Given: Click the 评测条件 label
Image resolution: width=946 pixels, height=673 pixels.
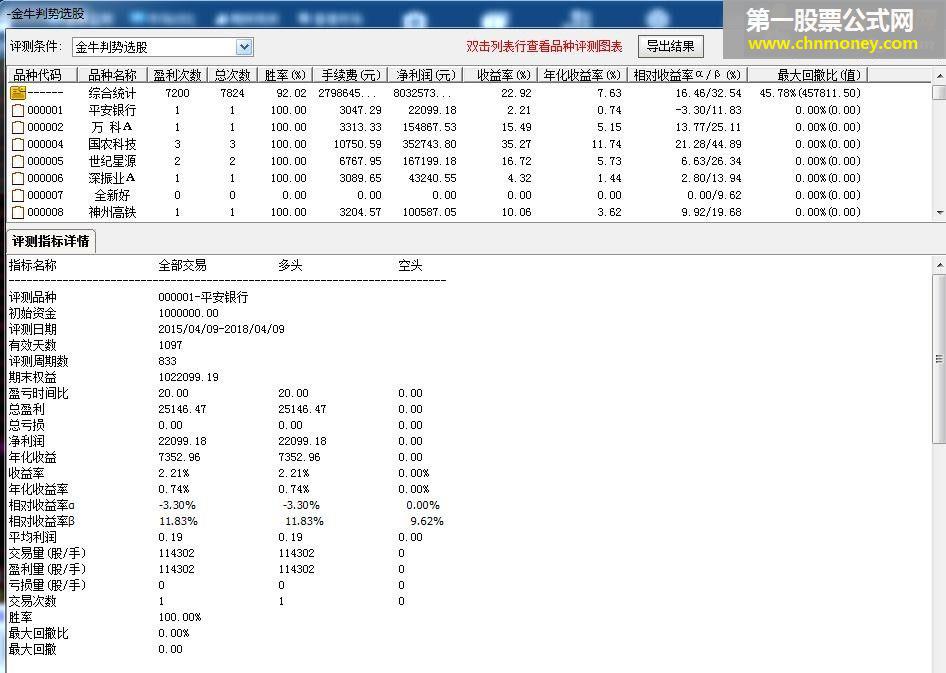Looking at the screenshot, I should click(35, 46).
